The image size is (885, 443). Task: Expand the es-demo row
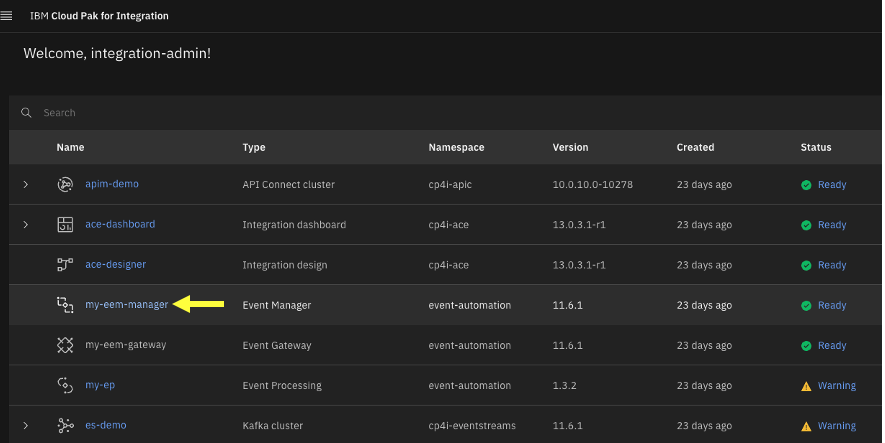(x=26, y=425)
